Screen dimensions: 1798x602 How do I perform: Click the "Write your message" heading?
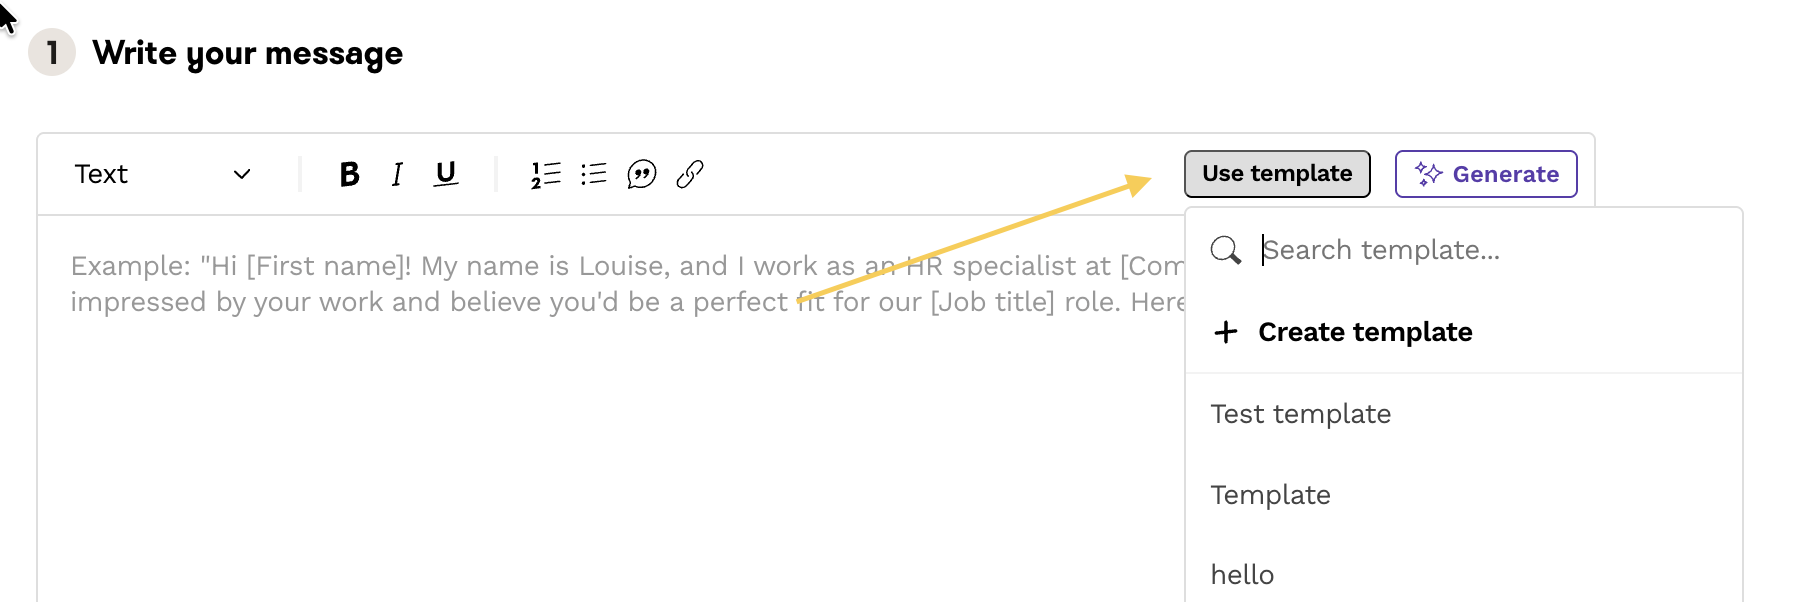coord(248,53)
